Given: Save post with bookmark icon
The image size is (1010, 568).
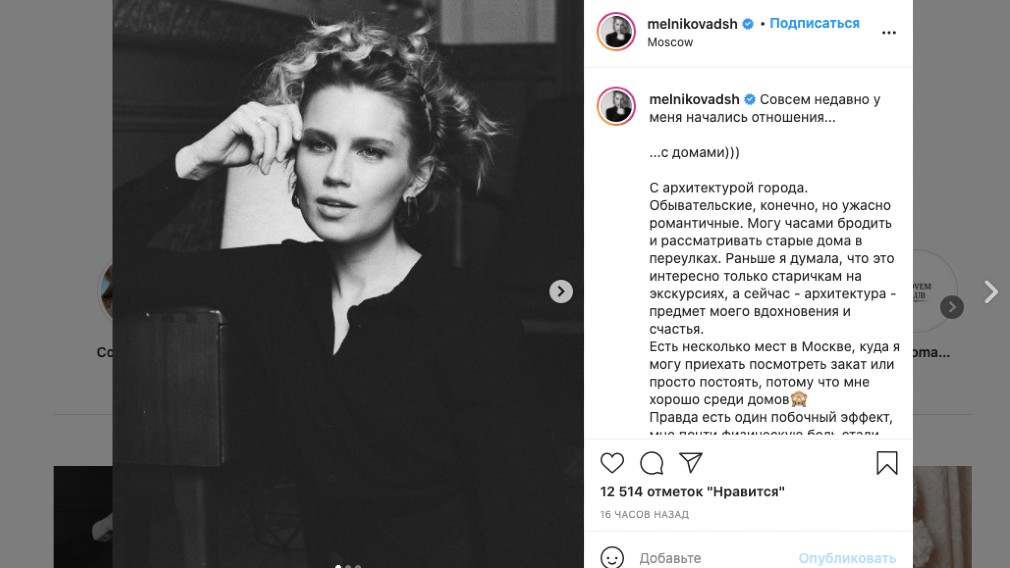Looking at the screenshot, I should click(887, 463).
